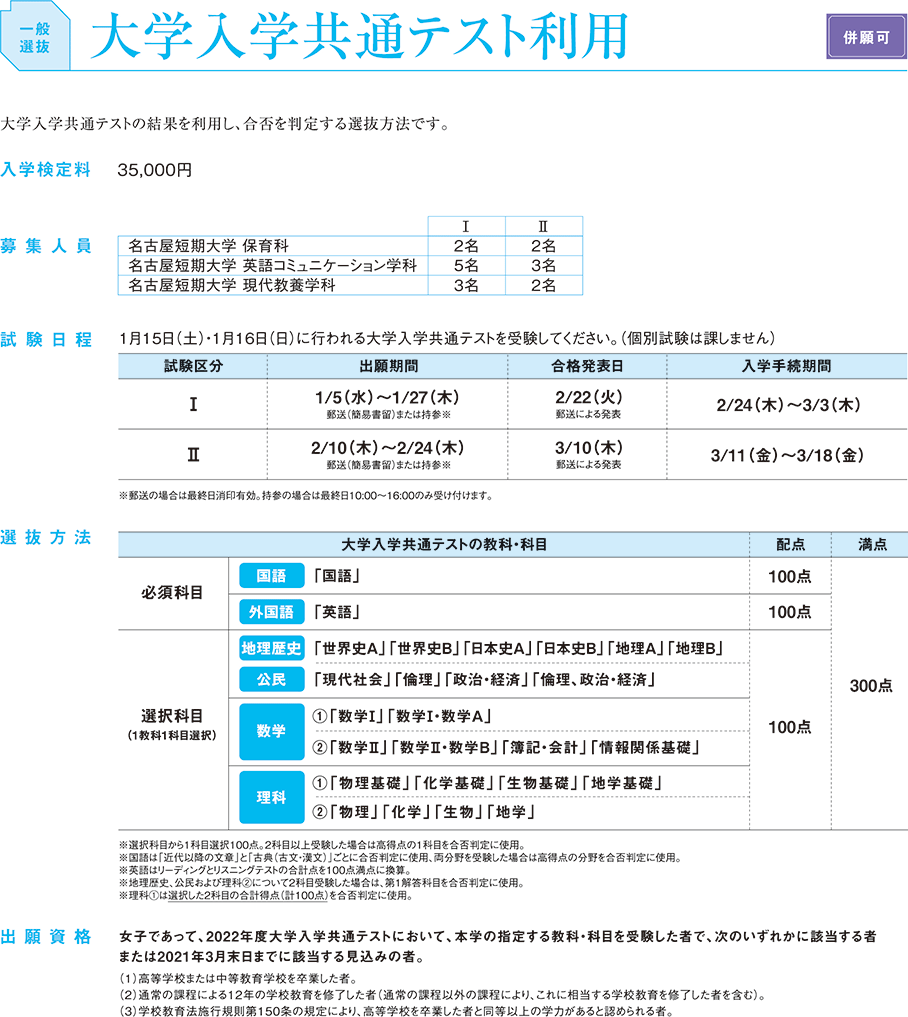Click the application period 1/5(水)〜1/27(木)

click(x=387, y=397)
